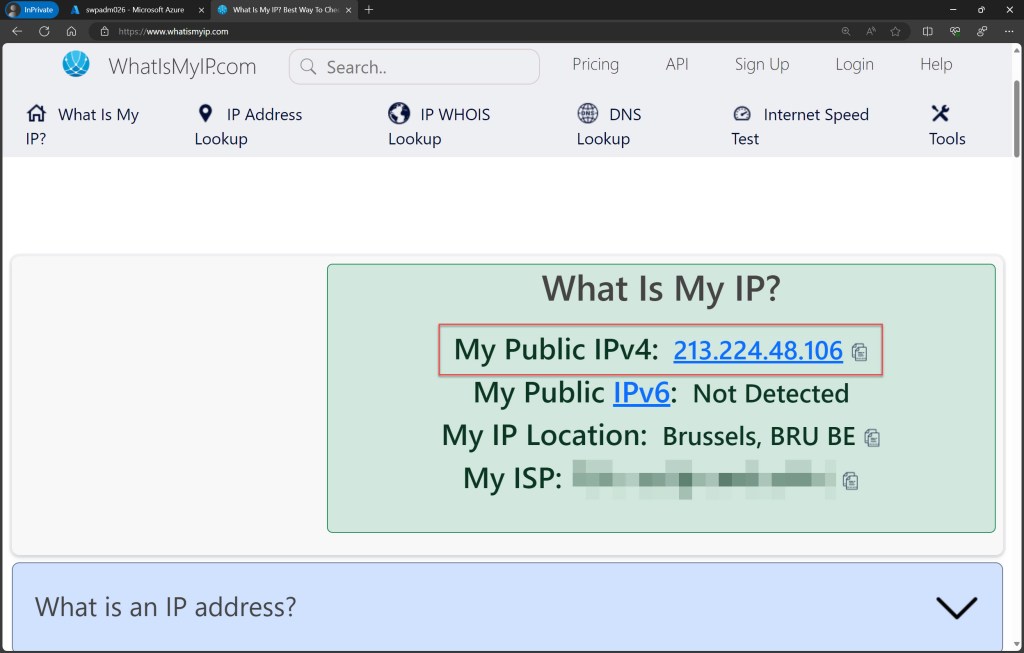This screenshot has height=653, width=1024.
Task: Click the WhatIsMyIP.com globe logo
Action: [x=76, y=65]
